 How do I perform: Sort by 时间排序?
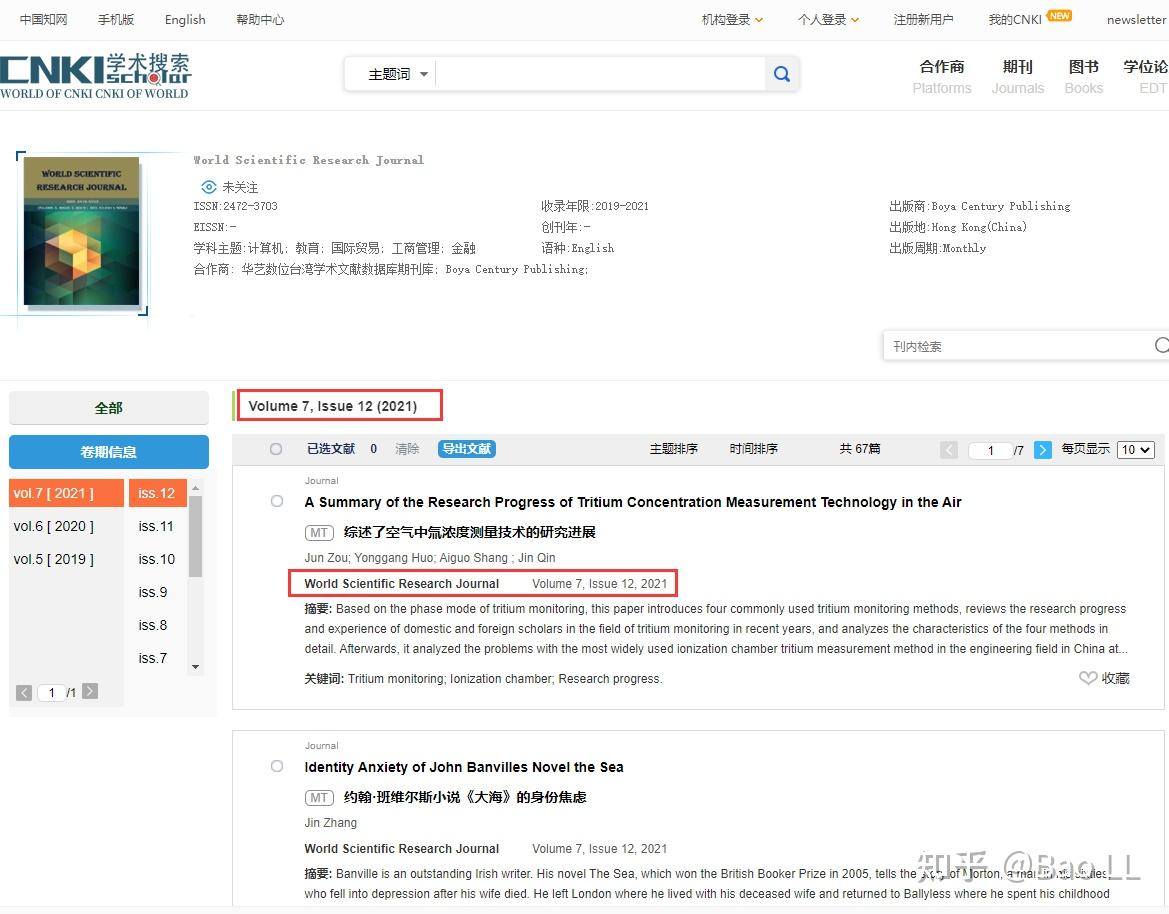(753, 449)
